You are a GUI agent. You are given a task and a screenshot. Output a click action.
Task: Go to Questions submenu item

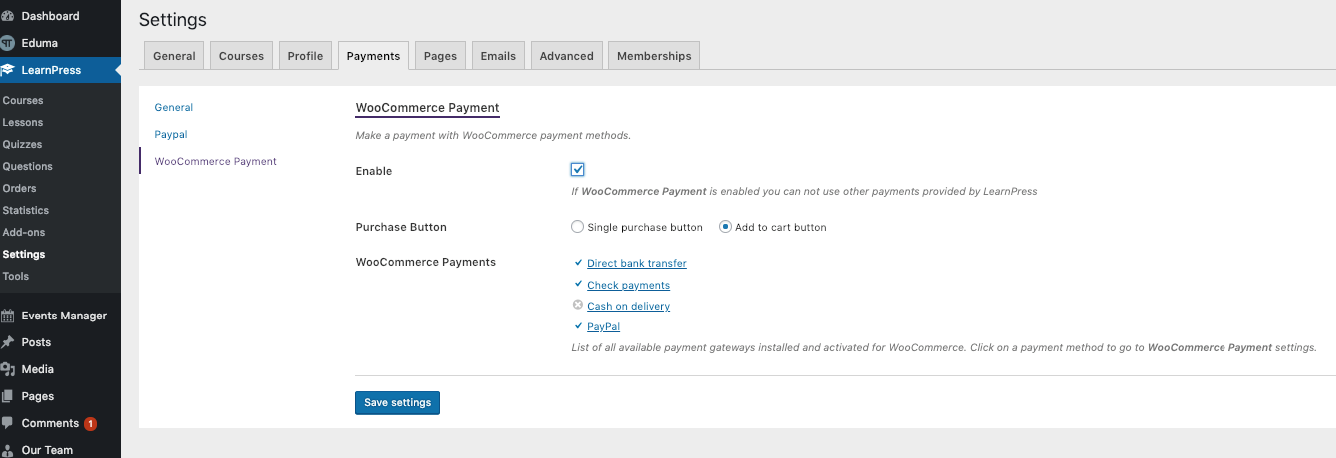pos(28,166)
